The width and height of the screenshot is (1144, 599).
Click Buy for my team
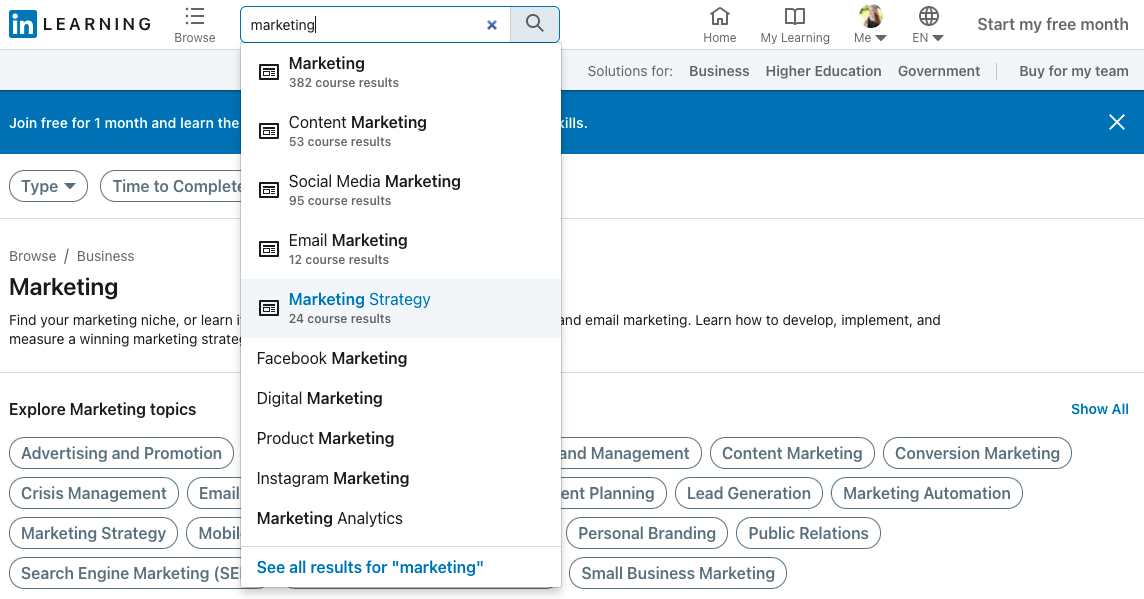[1073, 71]
